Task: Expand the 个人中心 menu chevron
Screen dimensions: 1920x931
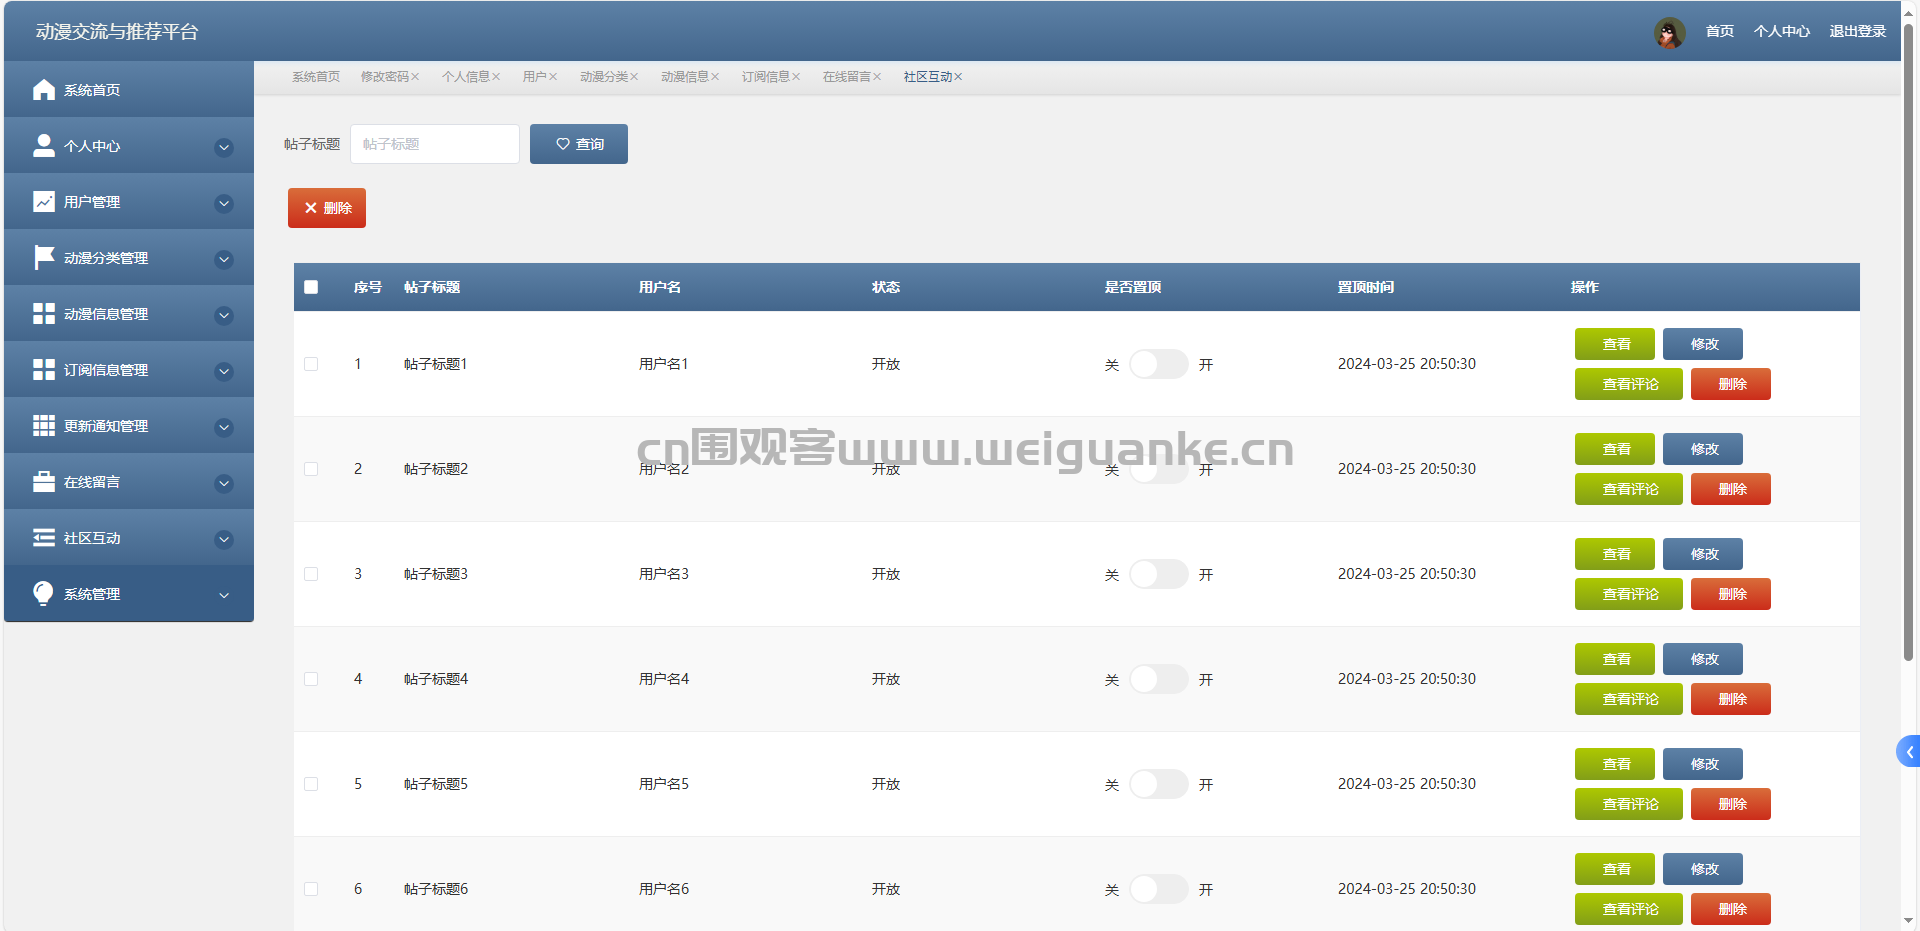Action: [224, 147]
